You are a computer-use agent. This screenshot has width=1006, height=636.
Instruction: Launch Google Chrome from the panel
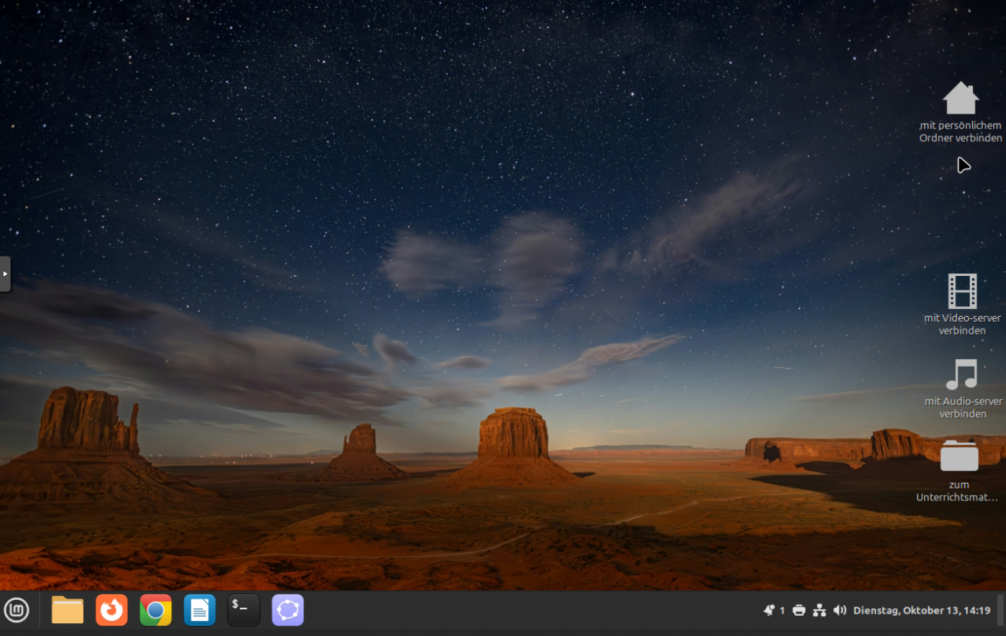pyautogui.click(x=155, y=610)
